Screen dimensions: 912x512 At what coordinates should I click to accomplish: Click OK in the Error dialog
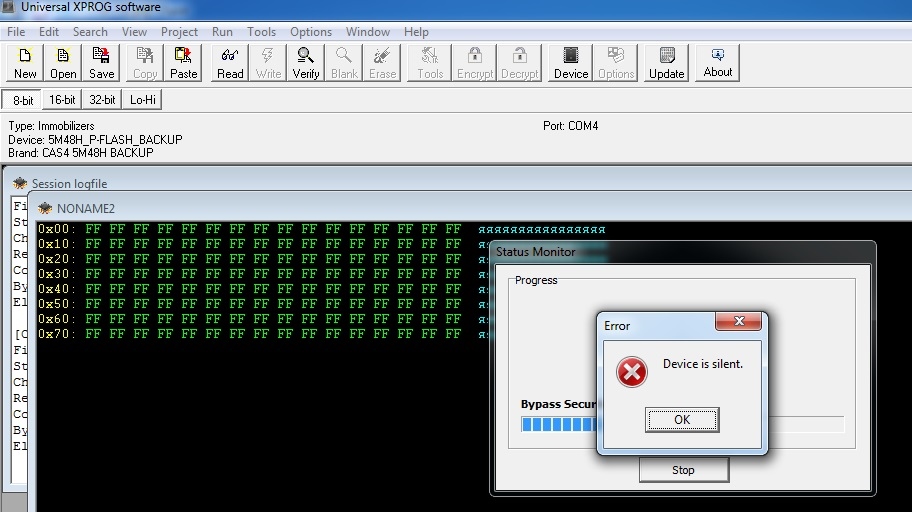pos(682,419)
